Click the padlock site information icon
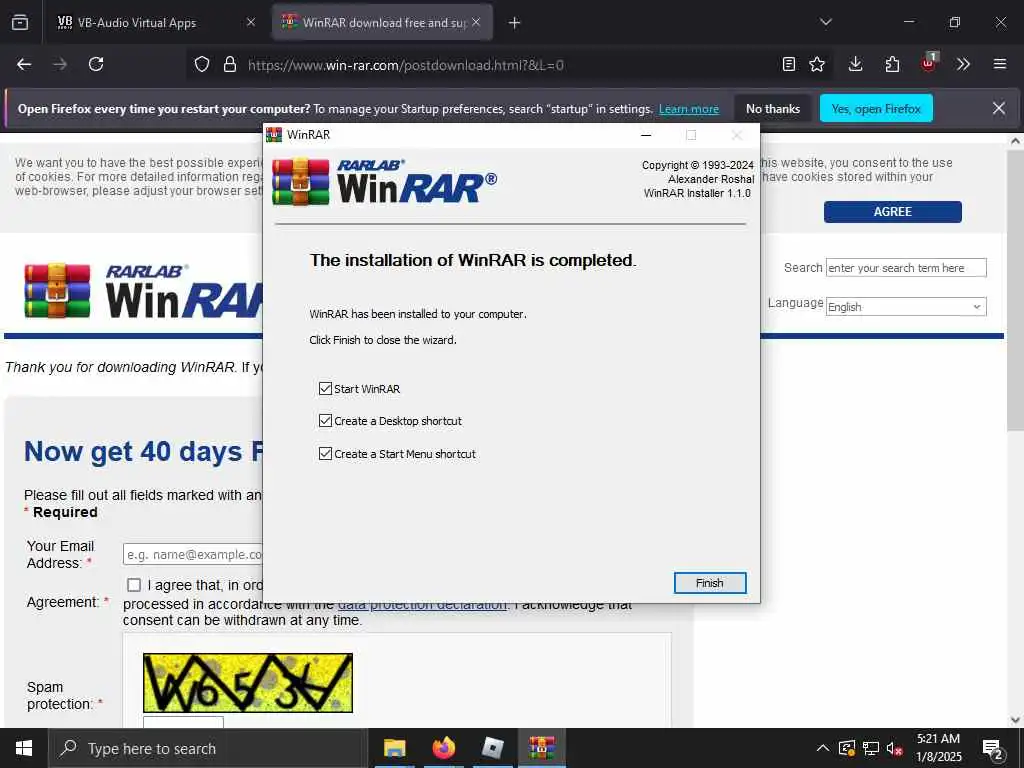This screenshot has height=768, width=1024. click(229, 64)
